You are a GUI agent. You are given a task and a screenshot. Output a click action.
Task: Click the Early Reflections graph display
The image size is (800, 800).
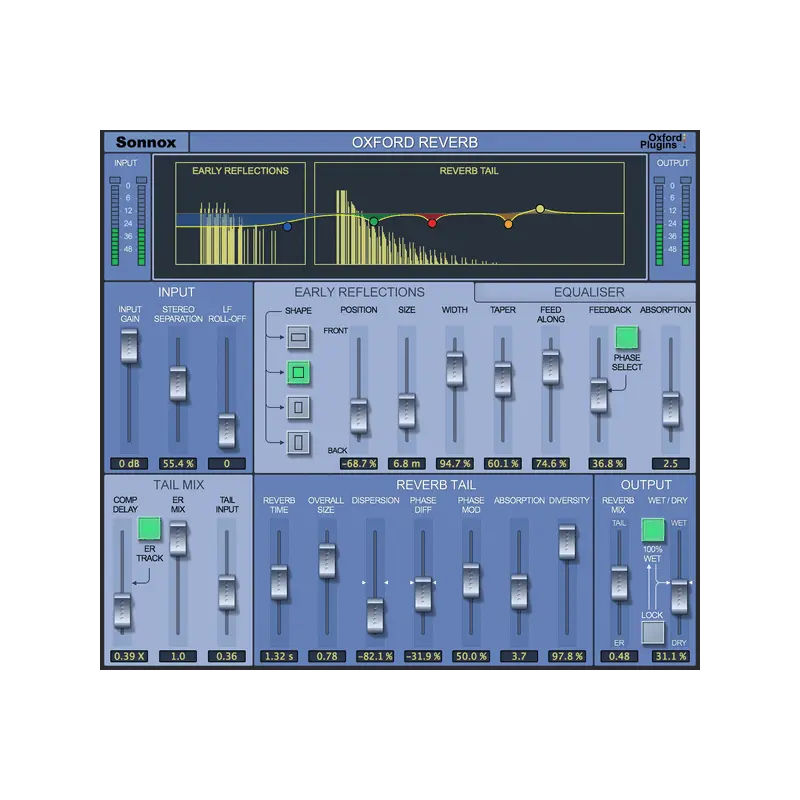pos(240,213)
